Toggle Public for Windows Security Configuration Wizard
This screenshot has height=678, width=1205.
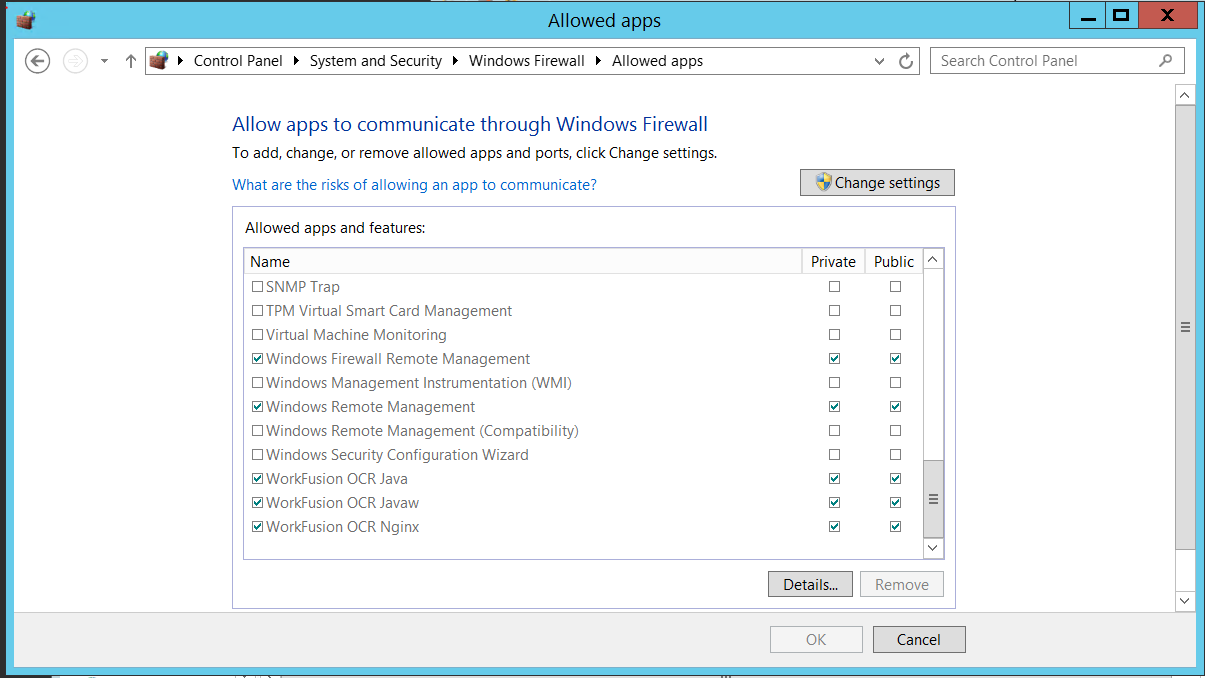pos(895,455)
